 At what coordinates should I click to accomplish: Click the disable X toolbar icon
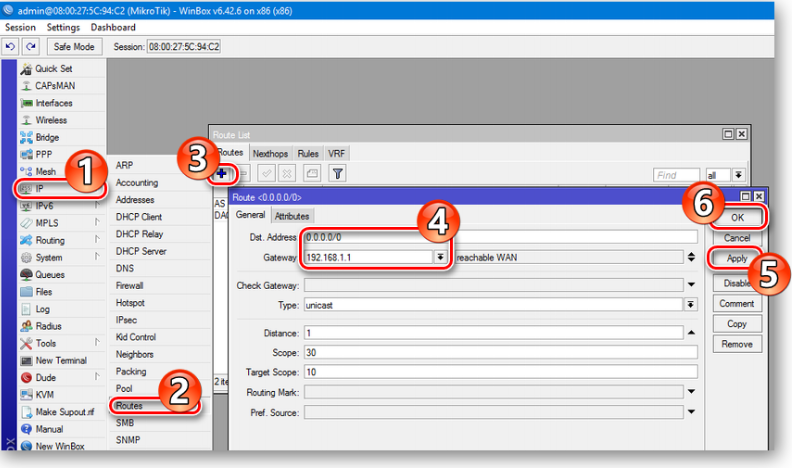pos(287,174)
